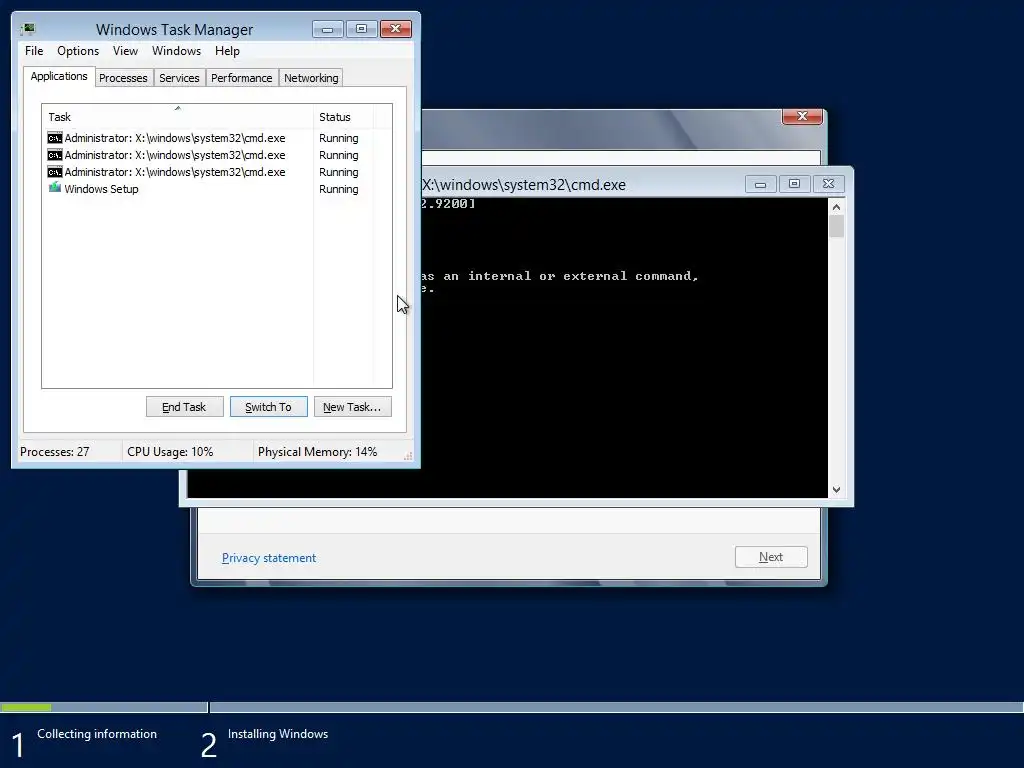Switch to the Performance tab

point(241,78)
